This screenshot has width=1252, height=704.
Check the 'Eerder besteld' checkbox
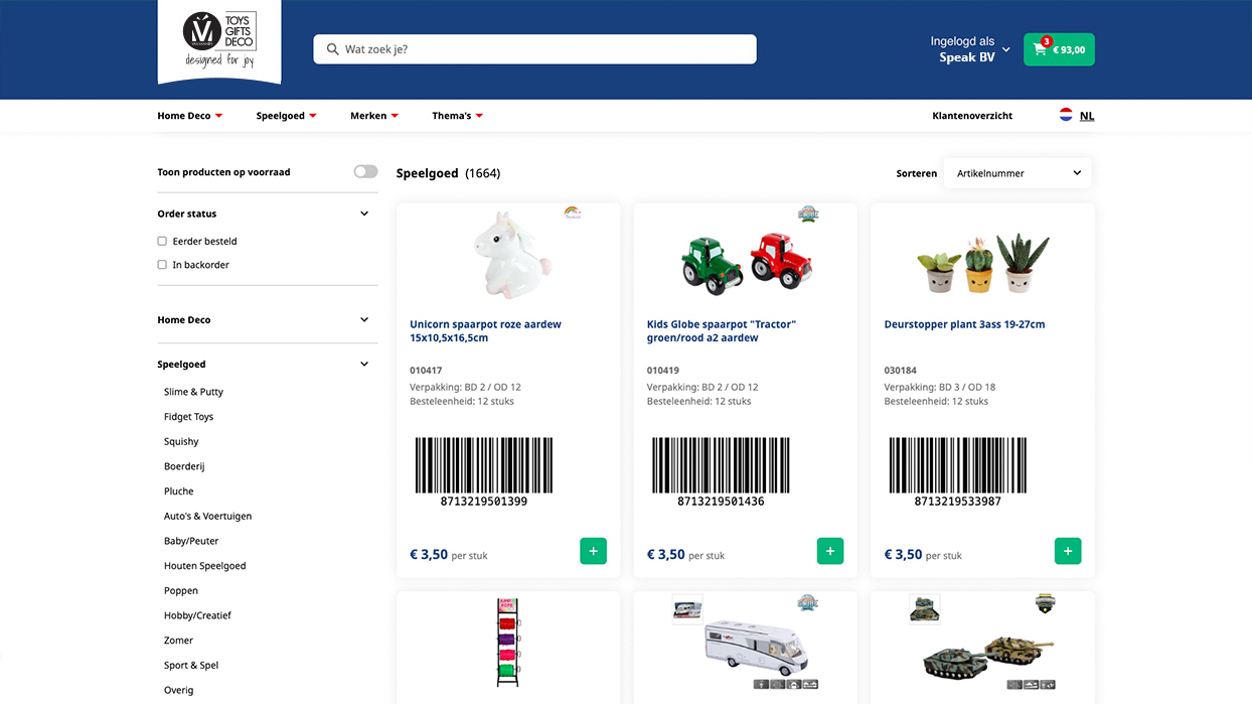(162, 241)
